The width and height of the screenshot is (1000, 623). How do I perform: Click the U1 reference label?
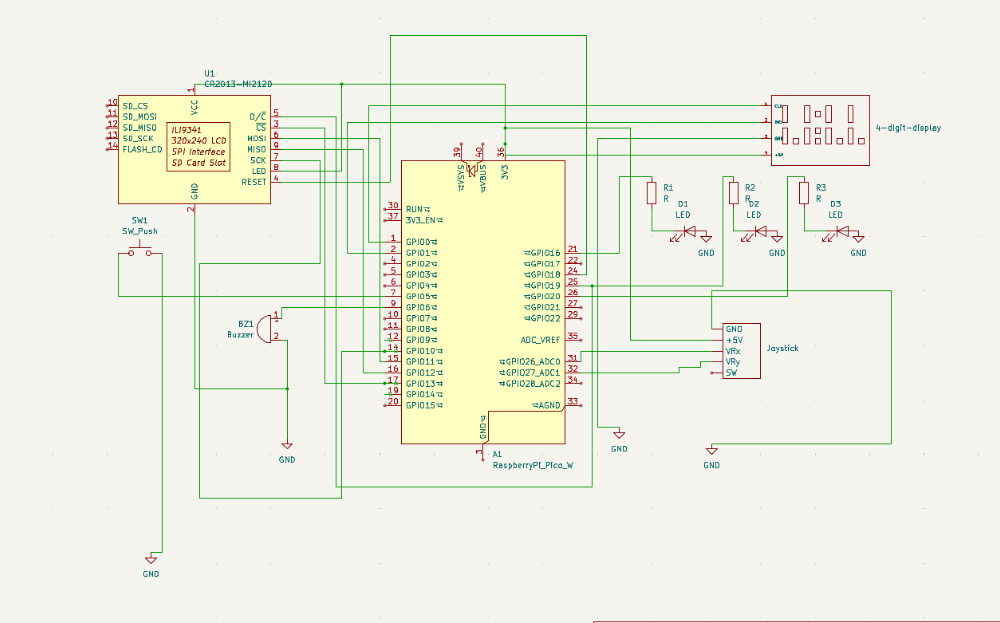pyautogui.click(x=210, y=73)
